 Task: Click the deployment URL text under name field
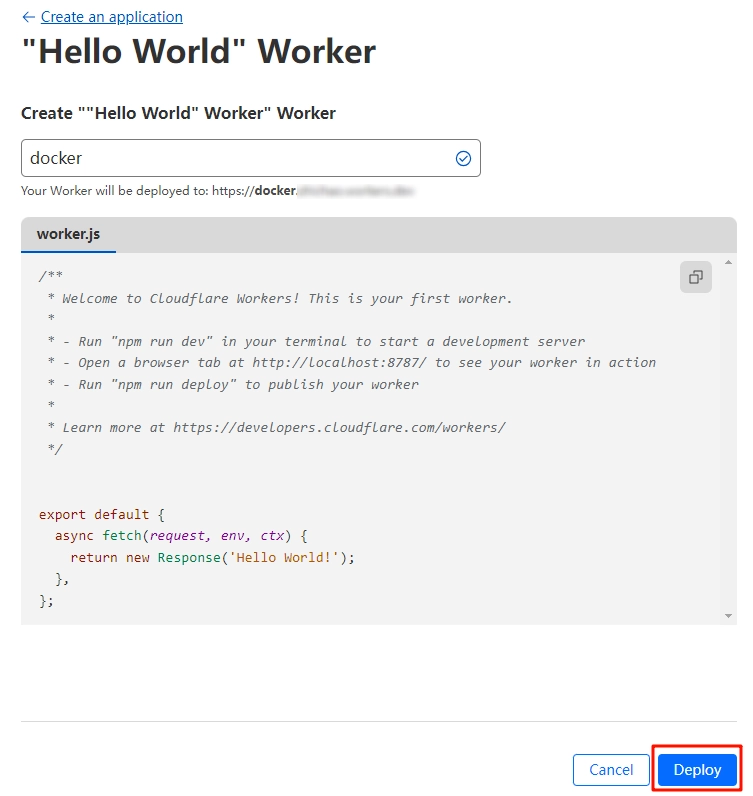[217, 190]
